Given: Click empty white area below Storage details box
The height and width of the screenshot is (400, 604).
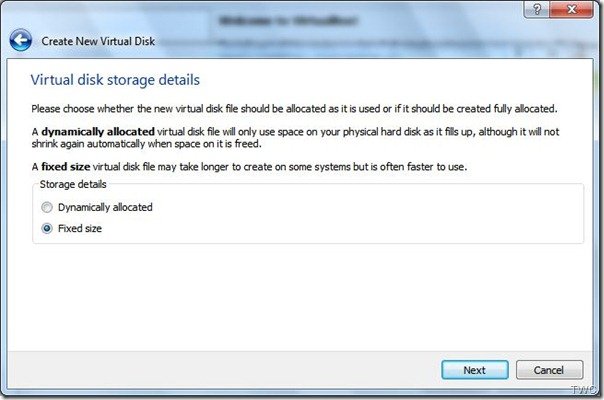Looking at the screenshot, I should [x=300, y=297].
